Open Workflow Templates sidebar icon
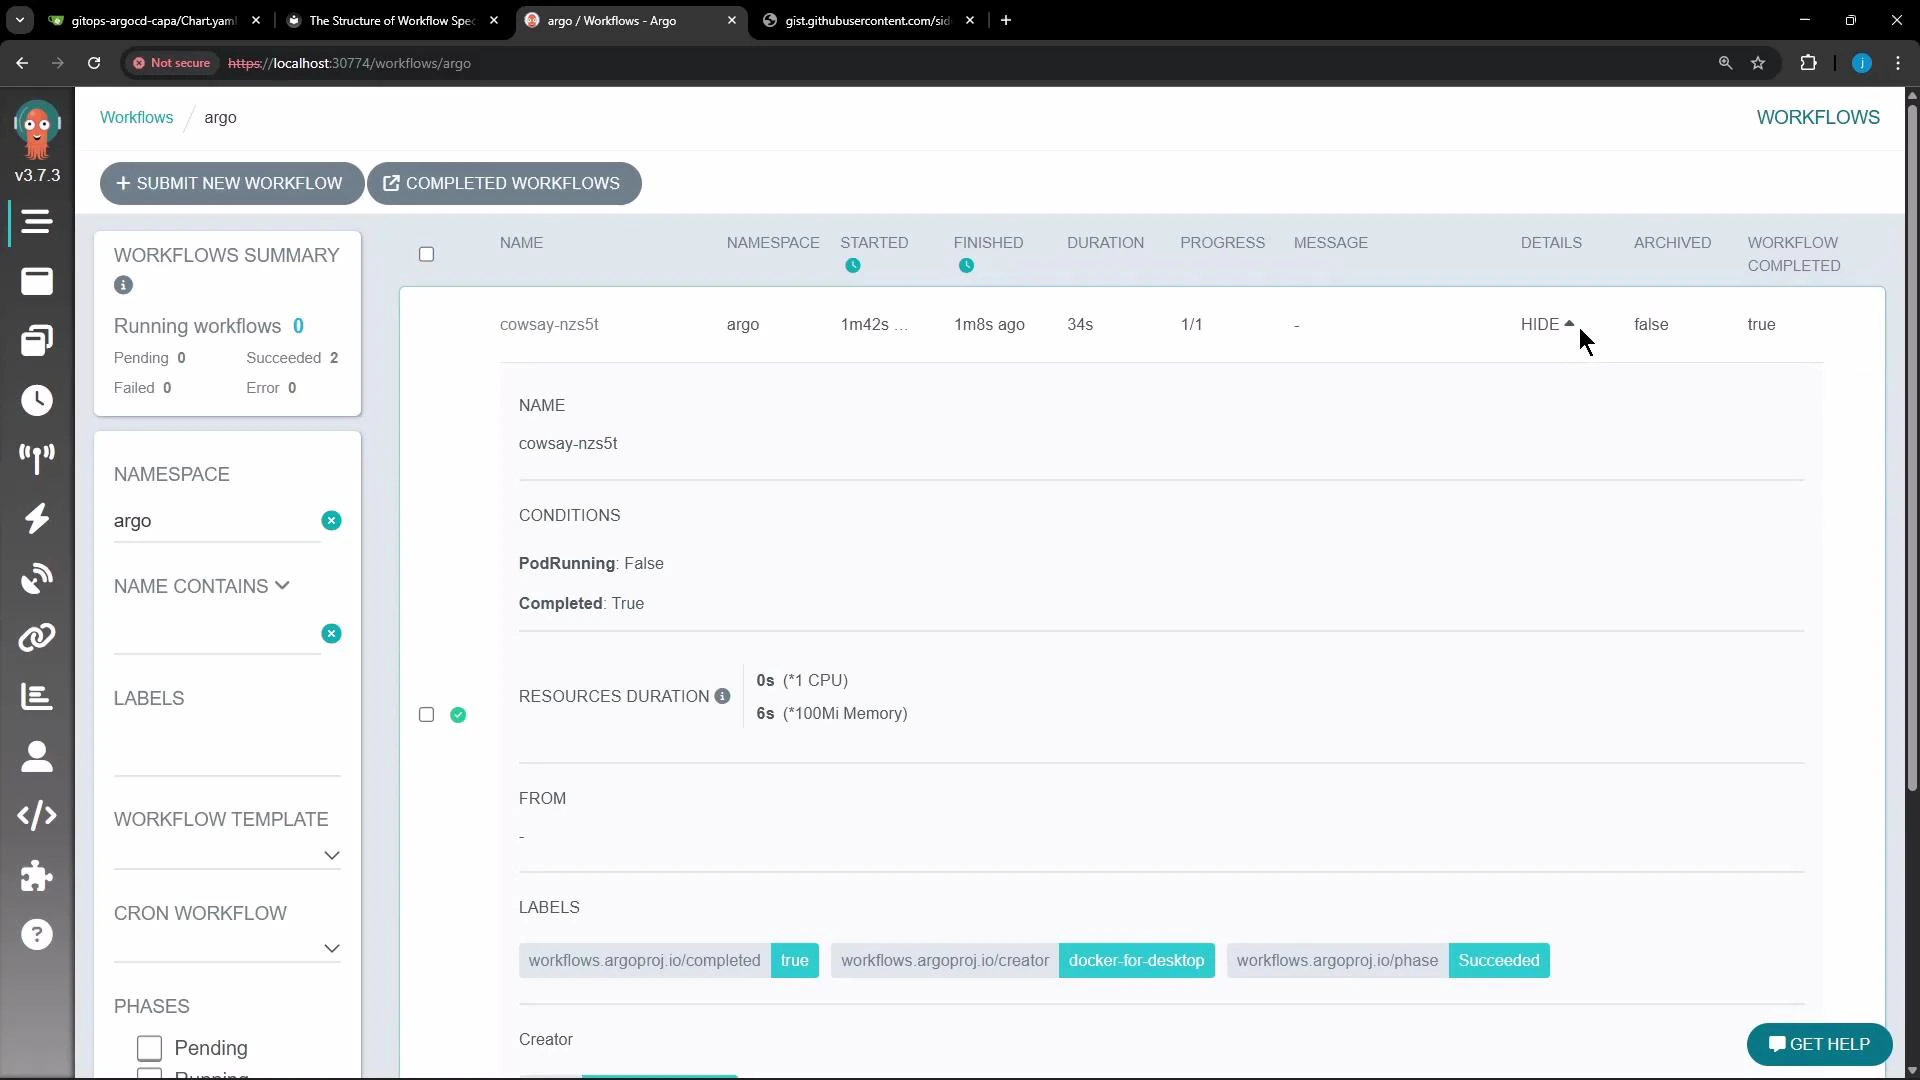This screenshot has width=1920, height=1080. [37, 281]
